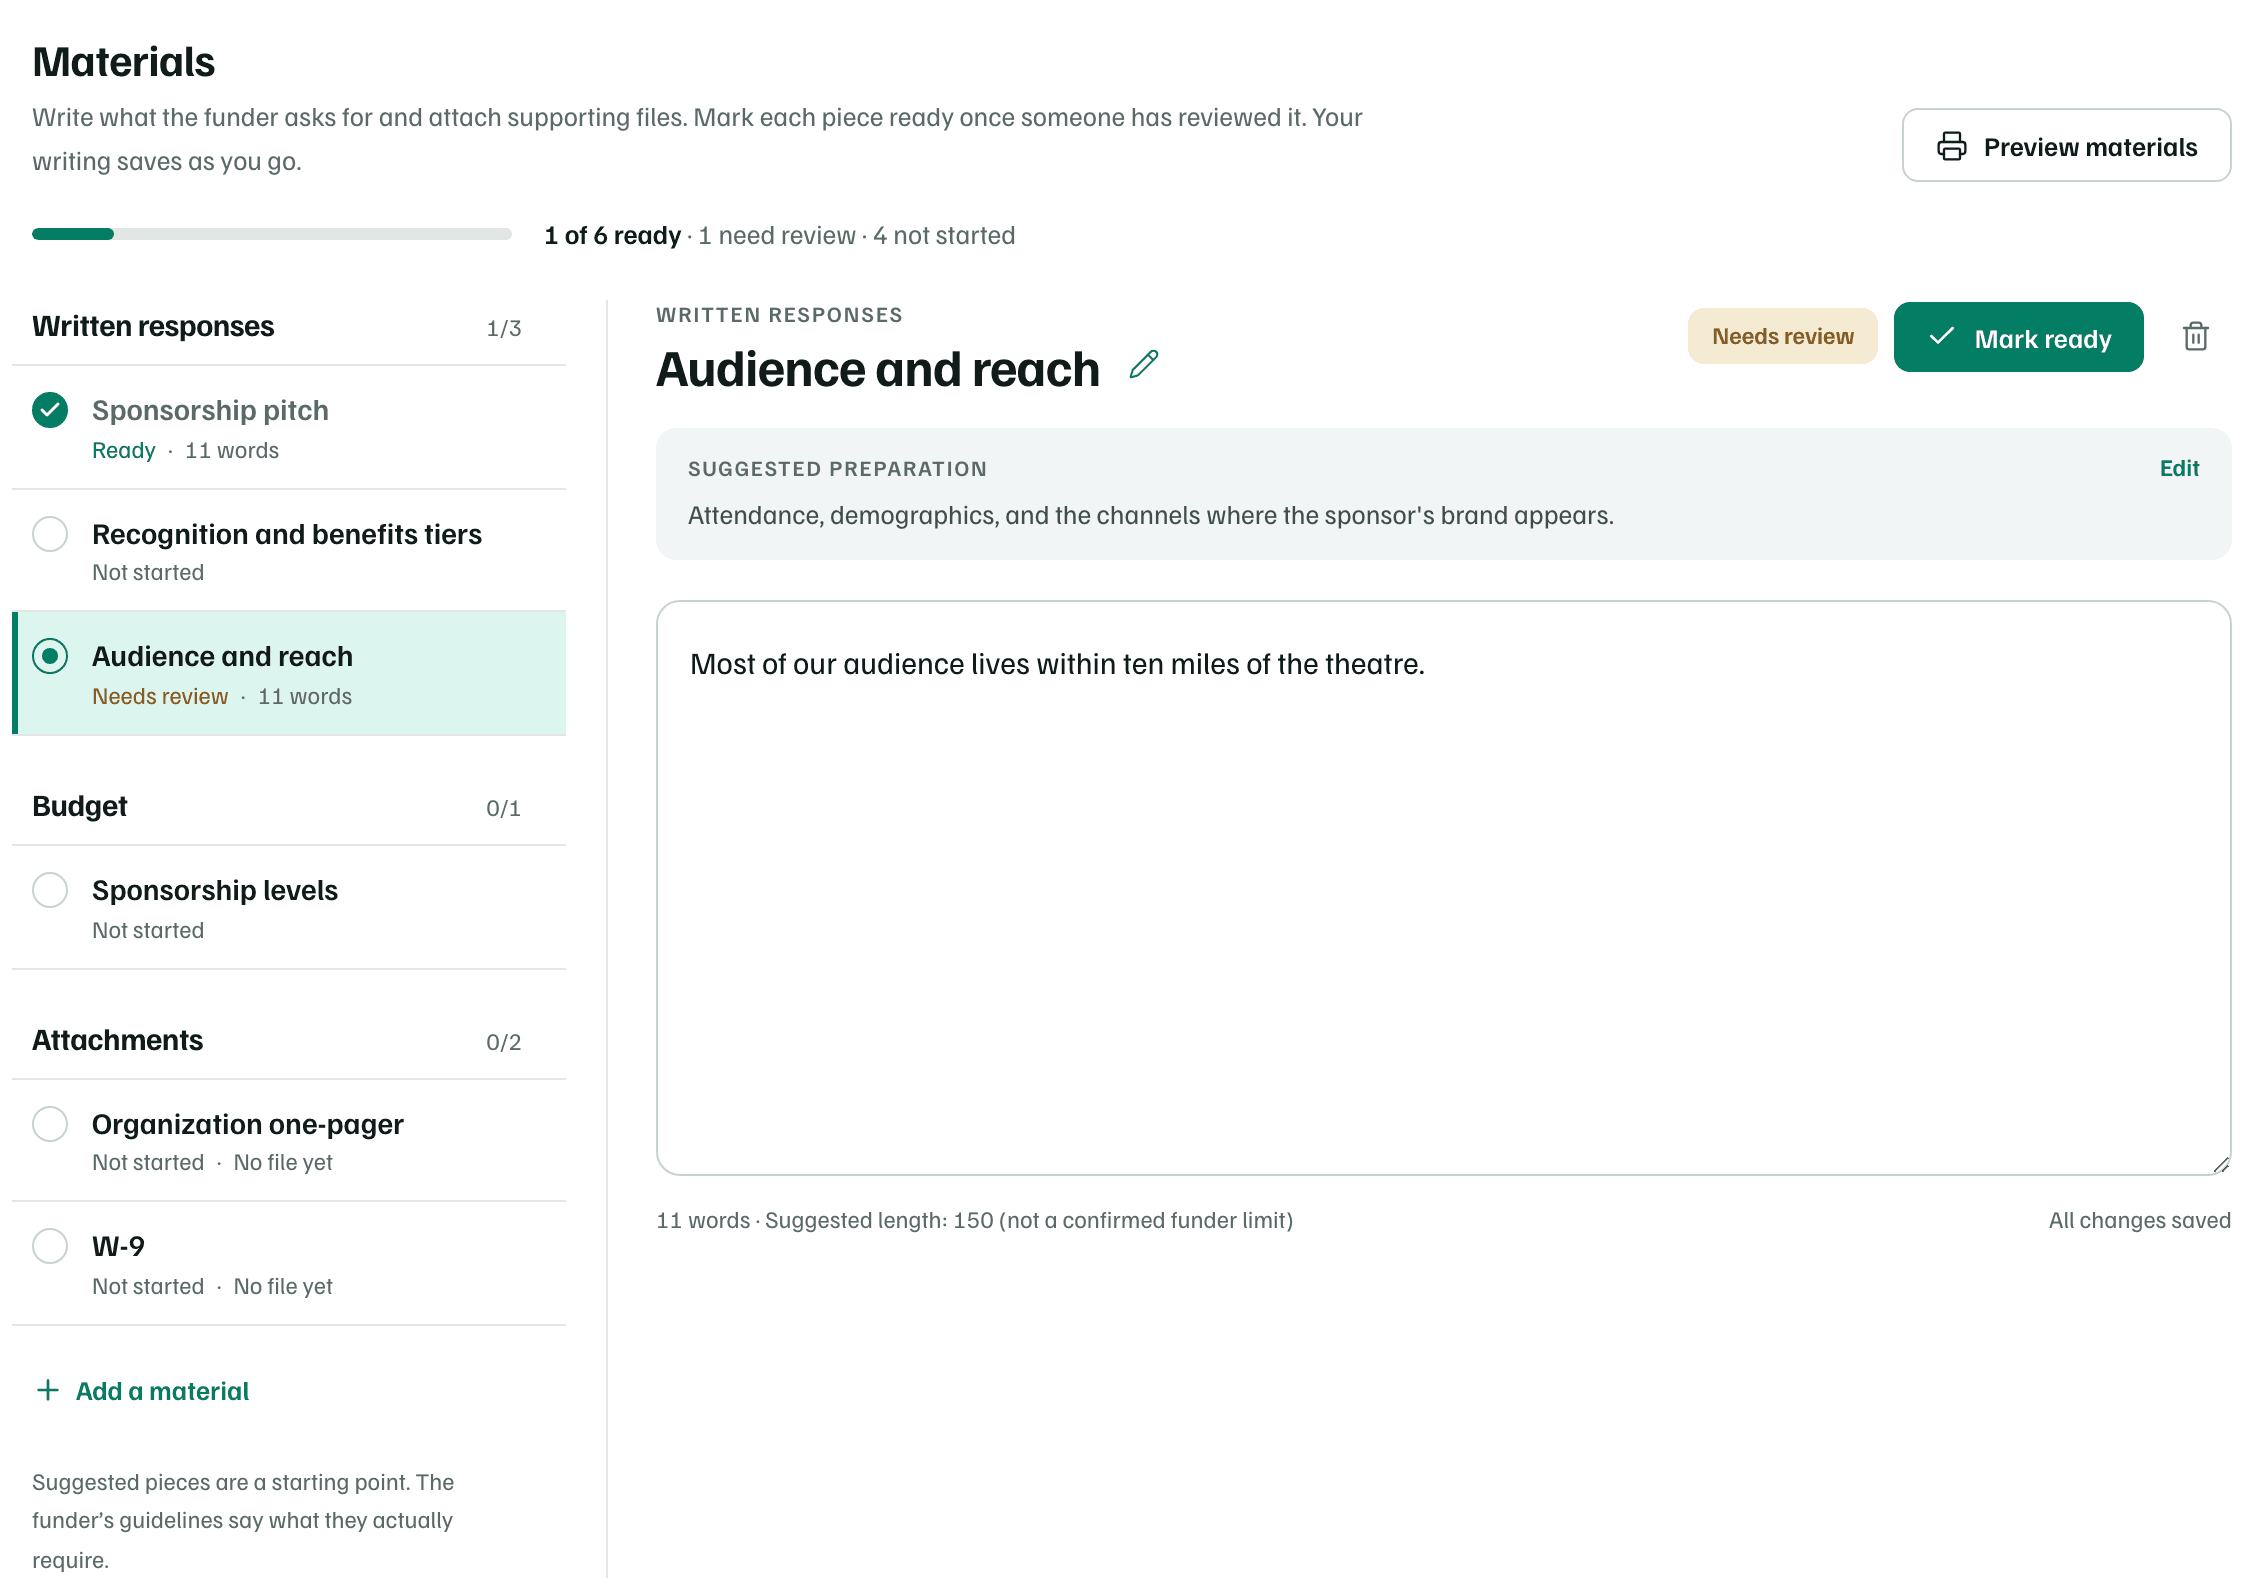Click the Budget section header

coord(80,807)
